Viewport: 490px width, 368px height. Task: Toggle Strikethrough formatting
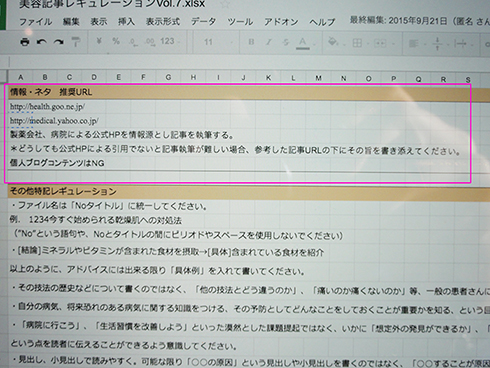(x=286, y=42)
